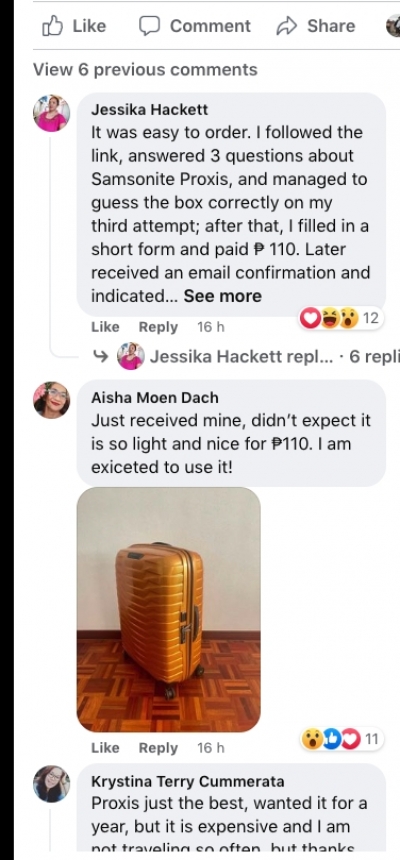
Task: Expand View 6 previous comments
Action: [145, 70]
